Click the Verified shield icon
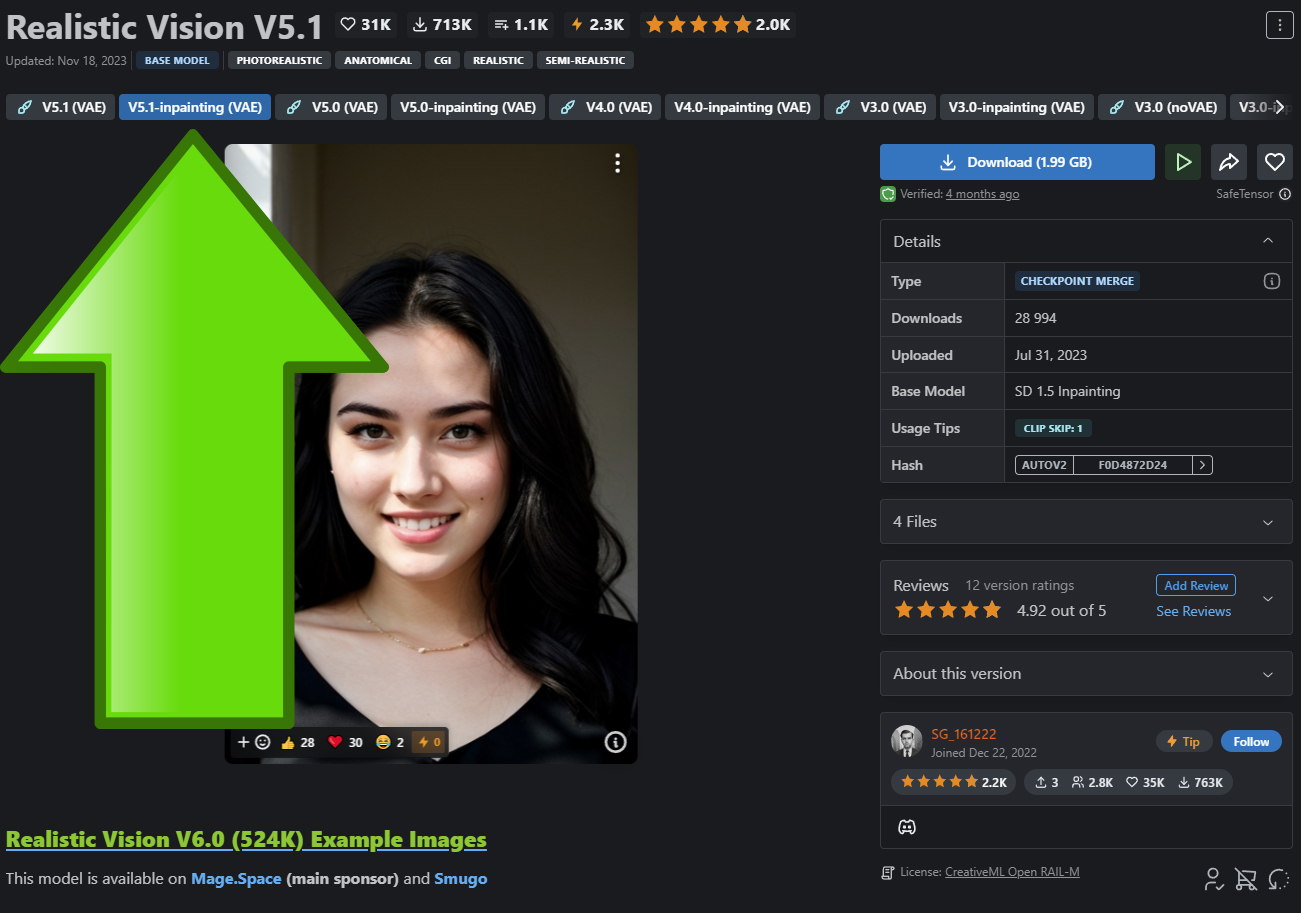The width and height of the screenshot is (1301, 913). point(888,194)
